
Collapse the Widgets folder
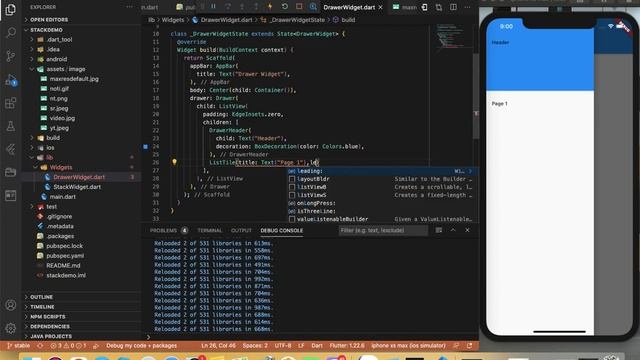(x=61, y=167)
